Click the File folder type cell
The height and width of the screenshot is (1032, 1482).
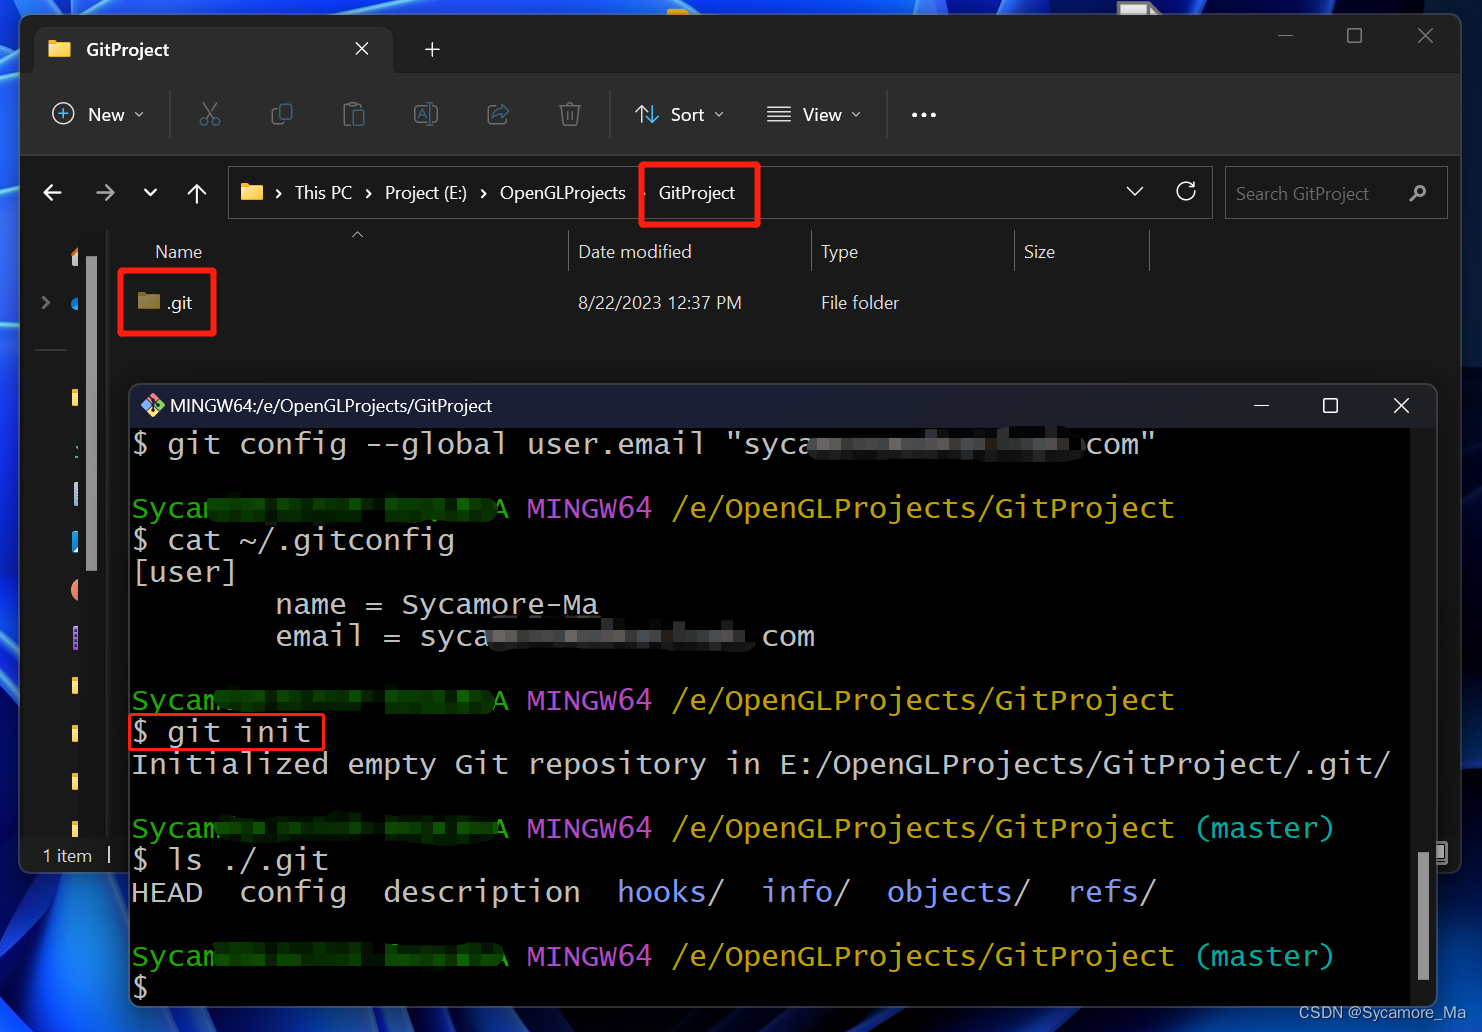click(x=860, y=303)
